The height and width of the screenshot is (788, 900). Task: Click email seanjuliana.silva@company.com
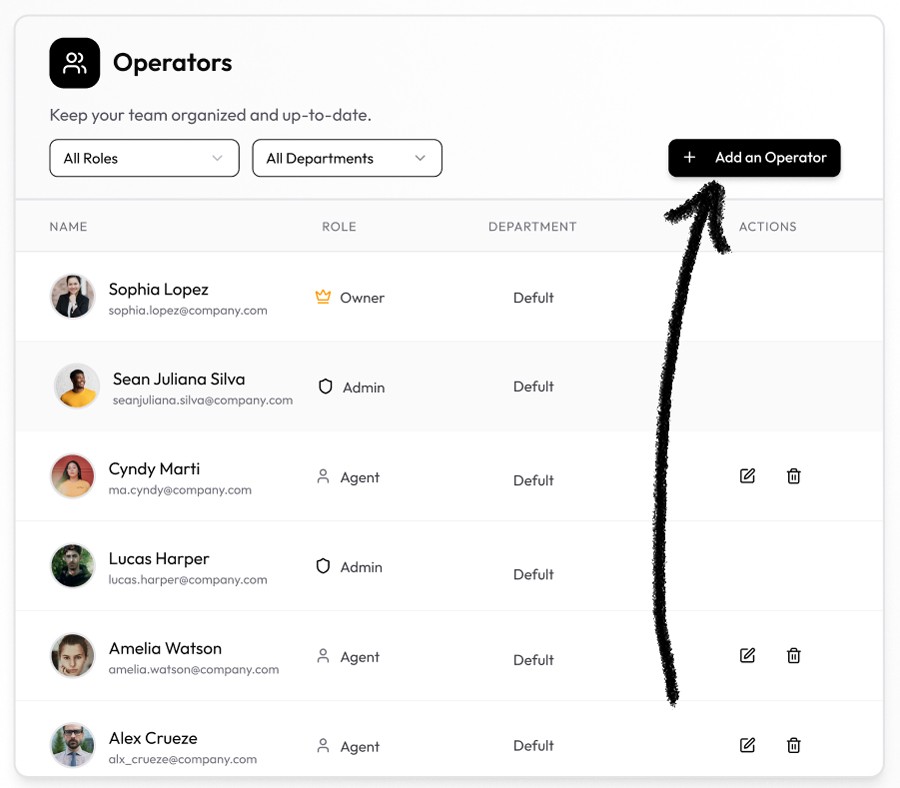[203, 400]
